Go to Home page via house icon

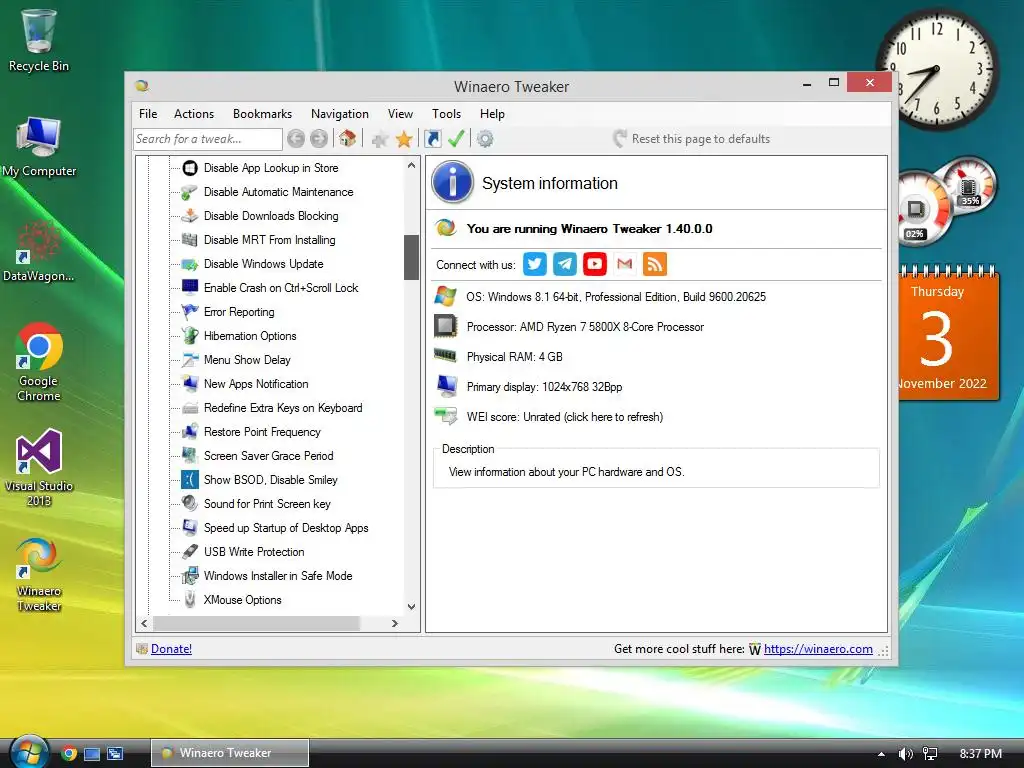(347, 138)
